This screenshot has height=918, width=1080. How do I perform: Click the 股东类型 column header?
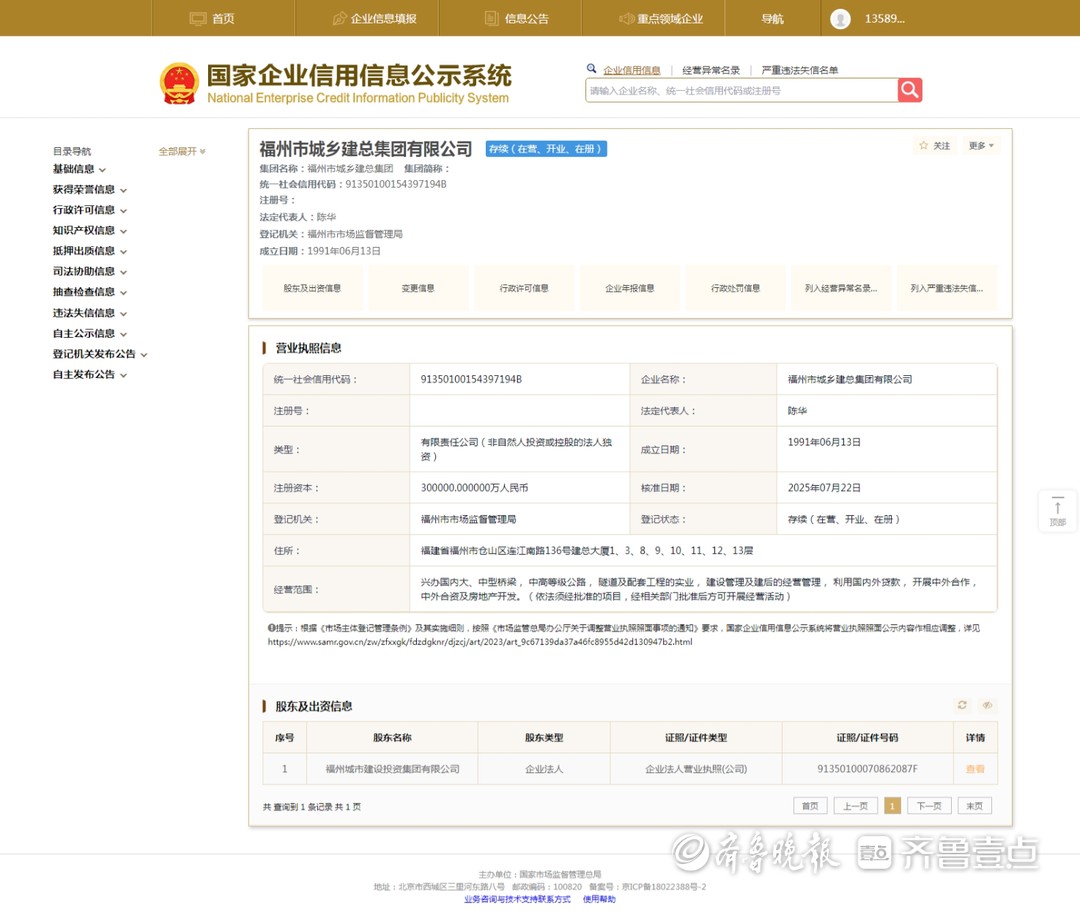click(x=544, y=738)
